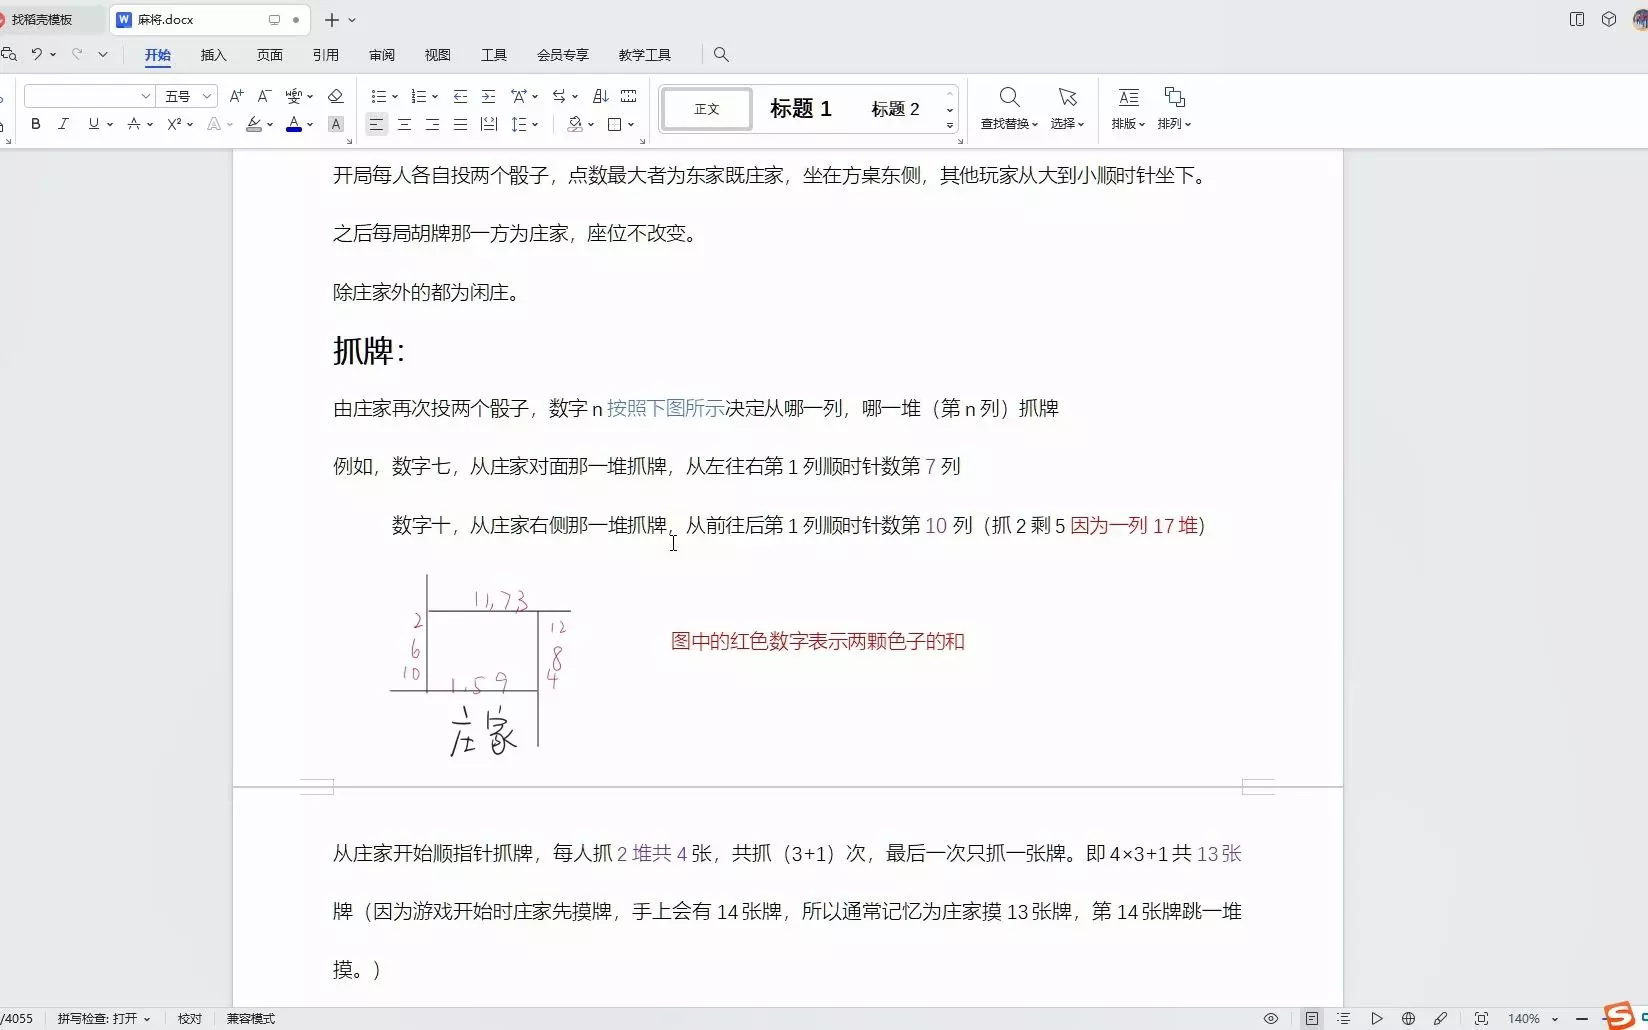
Task: Toggle italic formatting
Action: (63, 124)
